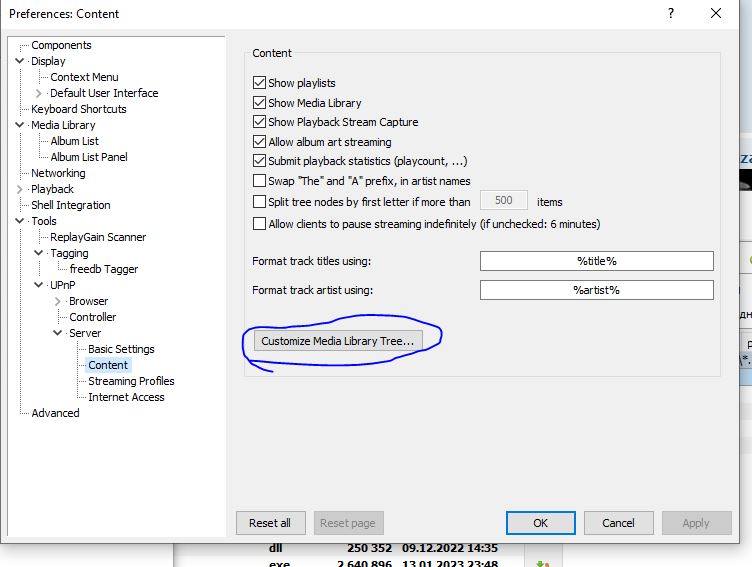Click the Reset all button

270,523
